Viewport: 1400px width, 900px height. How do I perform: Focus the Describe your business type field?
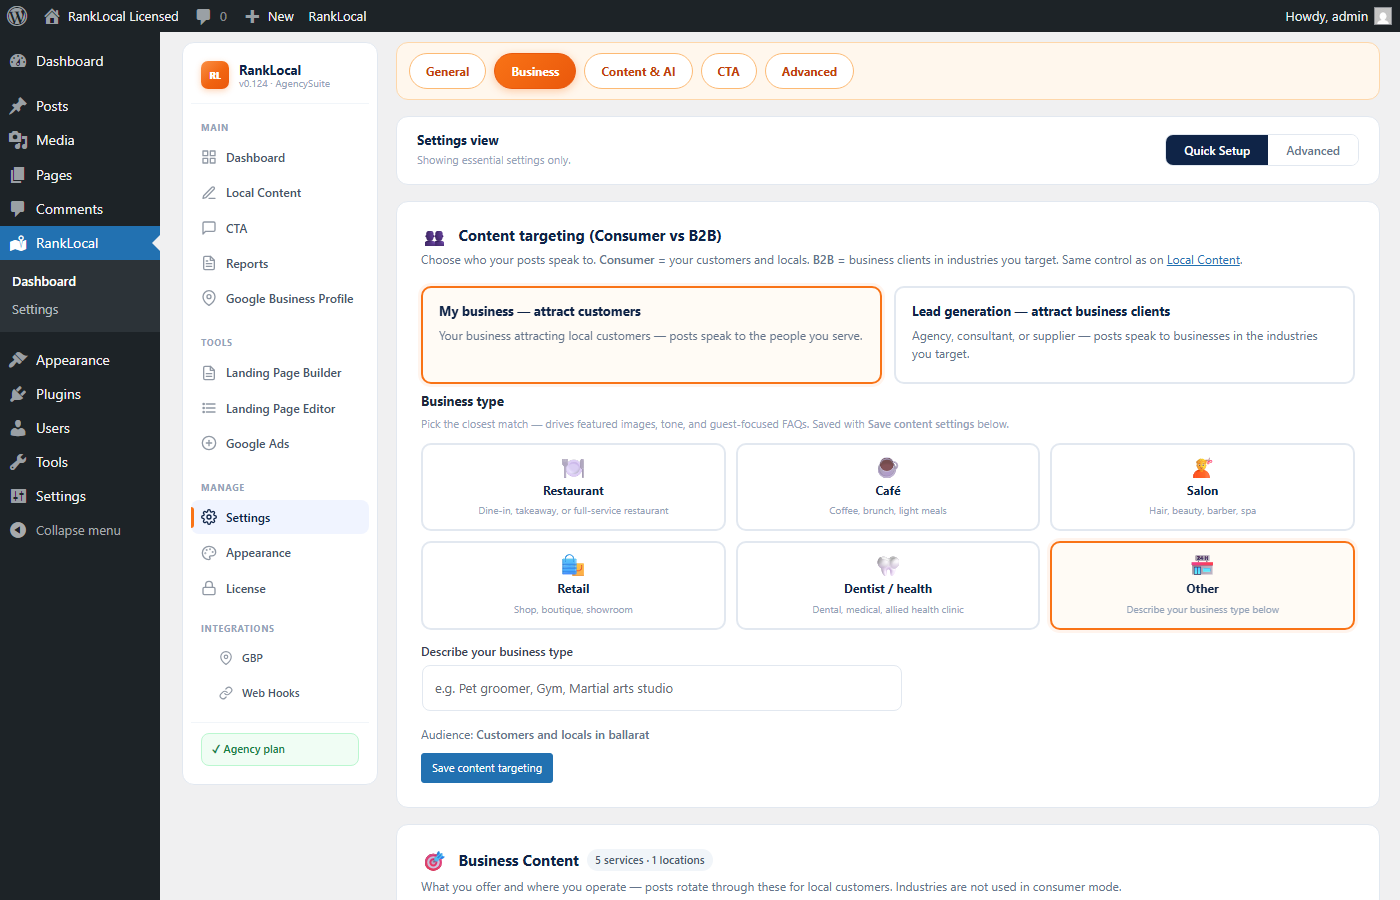point(661,688)
